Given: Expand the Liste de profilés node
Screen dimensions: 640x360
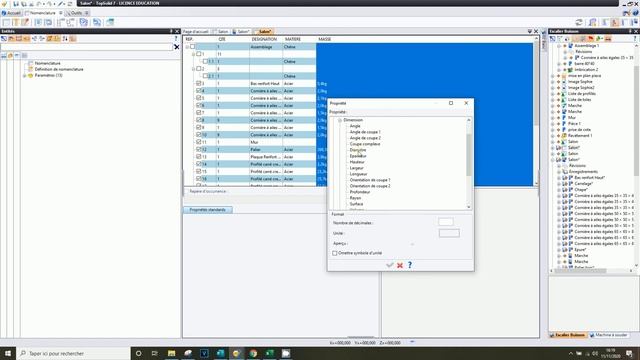Looking at the screenshot, I should click(x=553, y=94).
